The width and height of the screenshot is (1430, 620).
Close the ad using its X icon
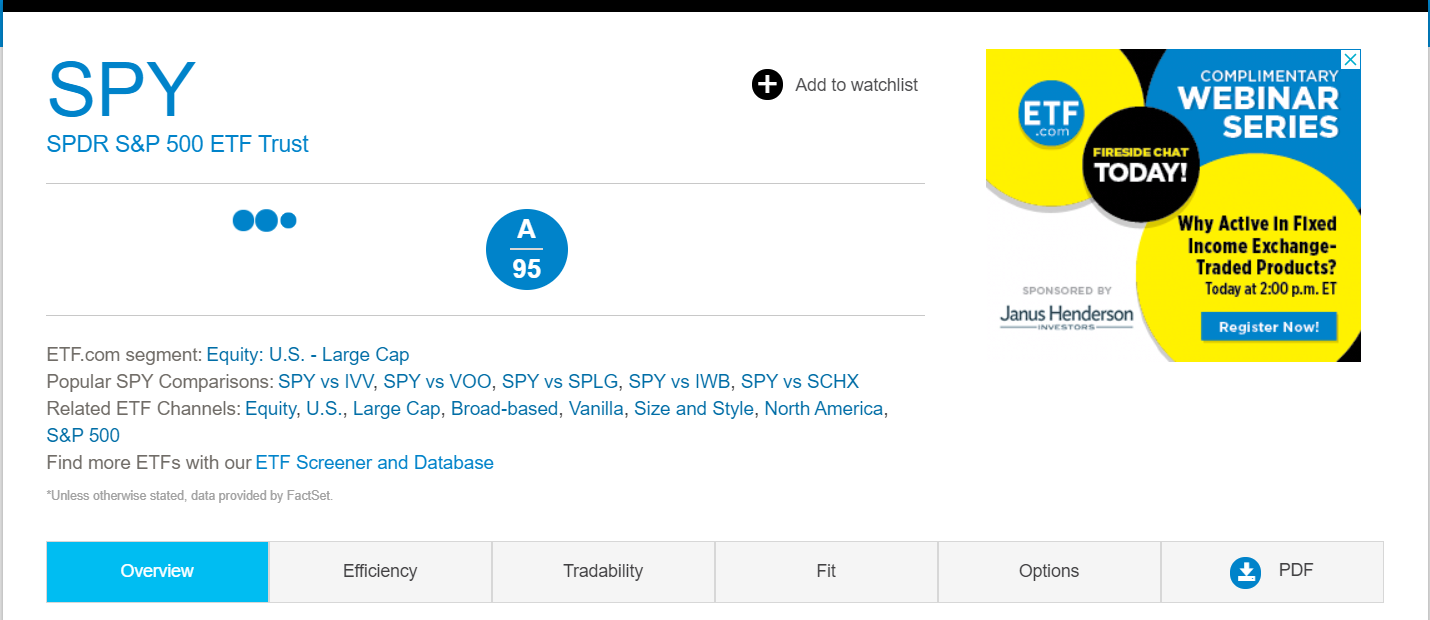tap(1351, 59)
